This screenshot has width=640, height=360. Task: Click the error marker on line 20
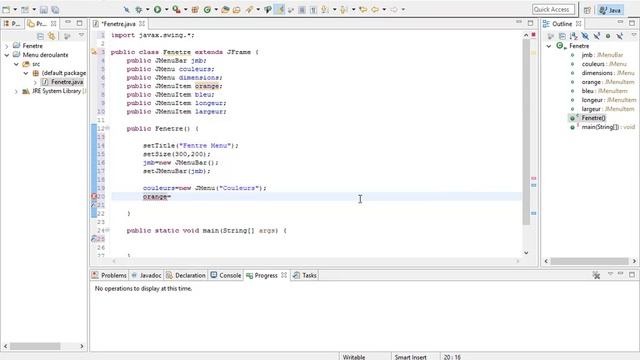pyautogui.click(x=94, y=196)
